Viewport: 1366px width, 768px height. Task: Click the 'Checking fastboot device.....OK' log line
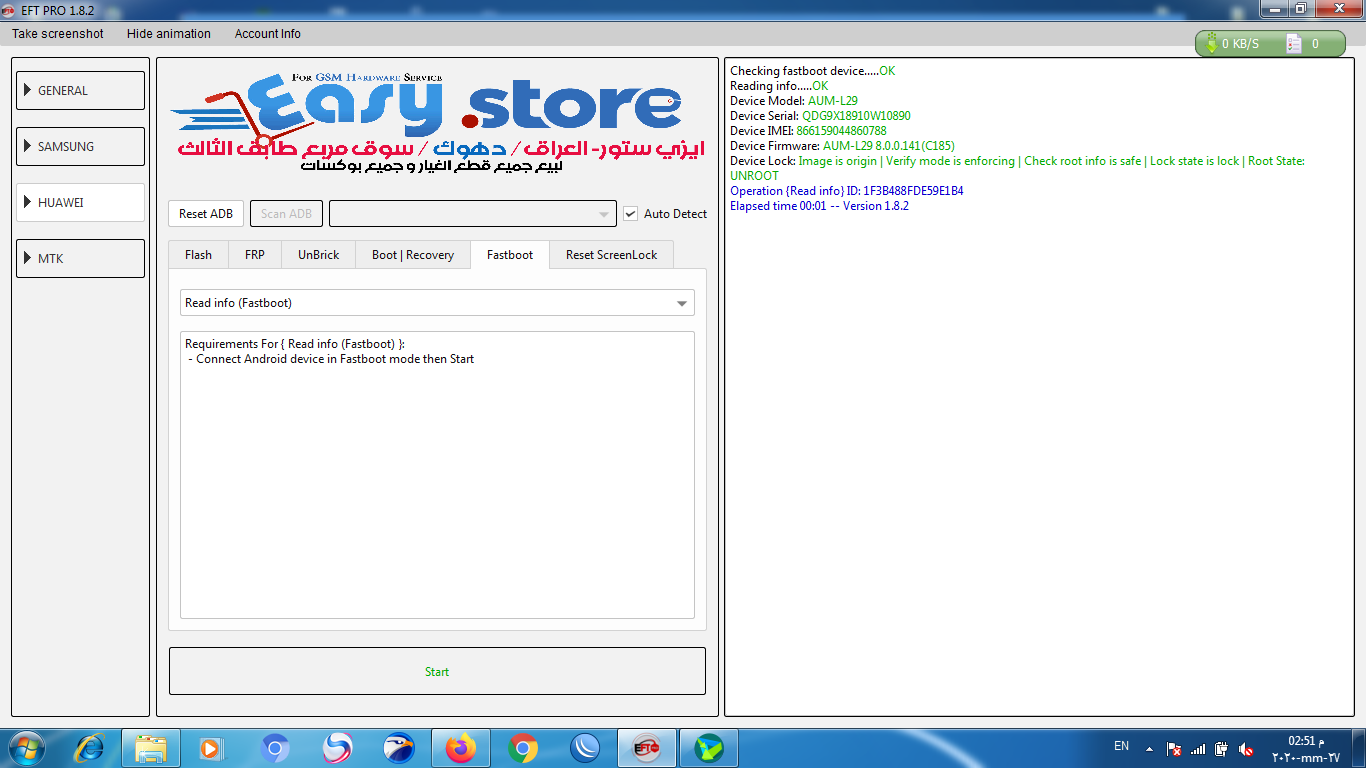[x=813, y=71]
